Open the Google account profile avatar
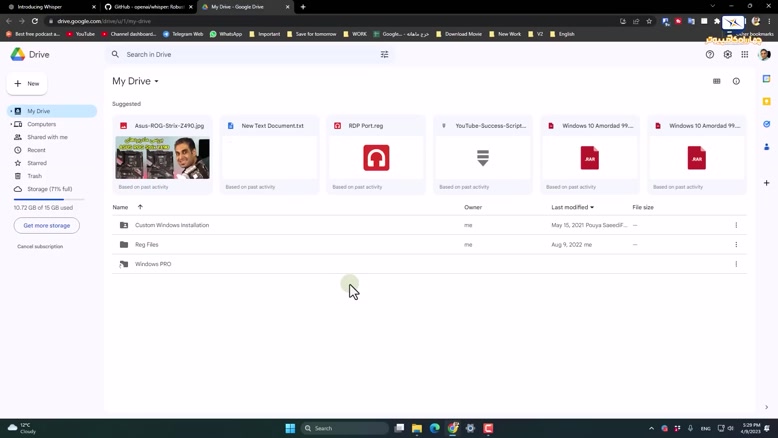 [764, 55]
